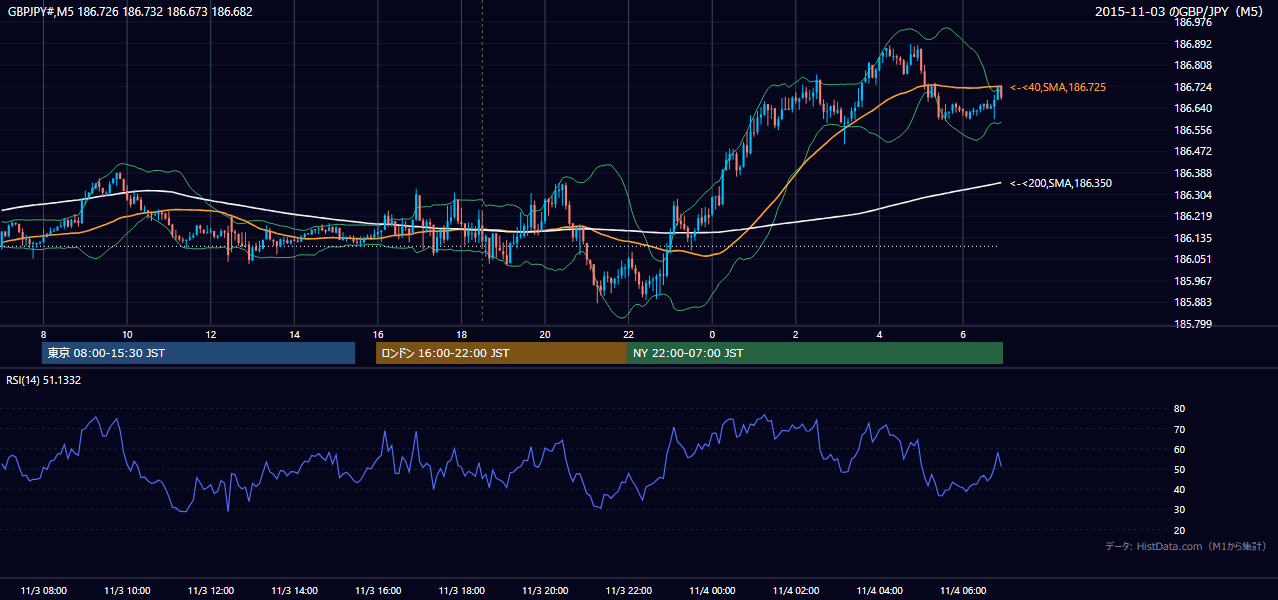Image resolution: width=1278 pixels, height=600 pixels.
Task: Click price axis label 185.883
Action: click(1192, 302)
